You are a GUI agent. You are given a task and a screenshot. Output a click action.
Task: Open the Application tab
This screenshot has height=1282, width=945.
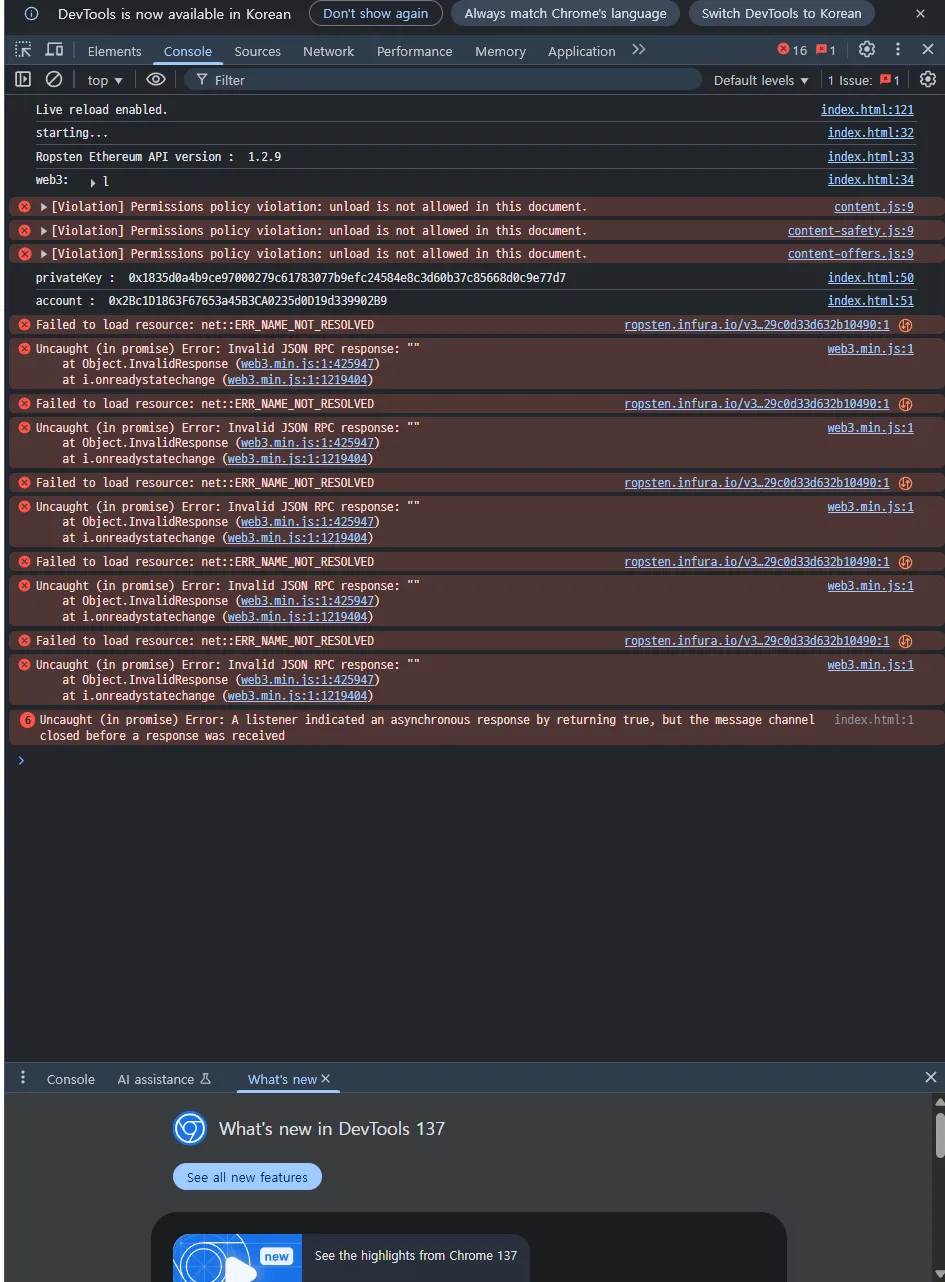tap(581, 51)
